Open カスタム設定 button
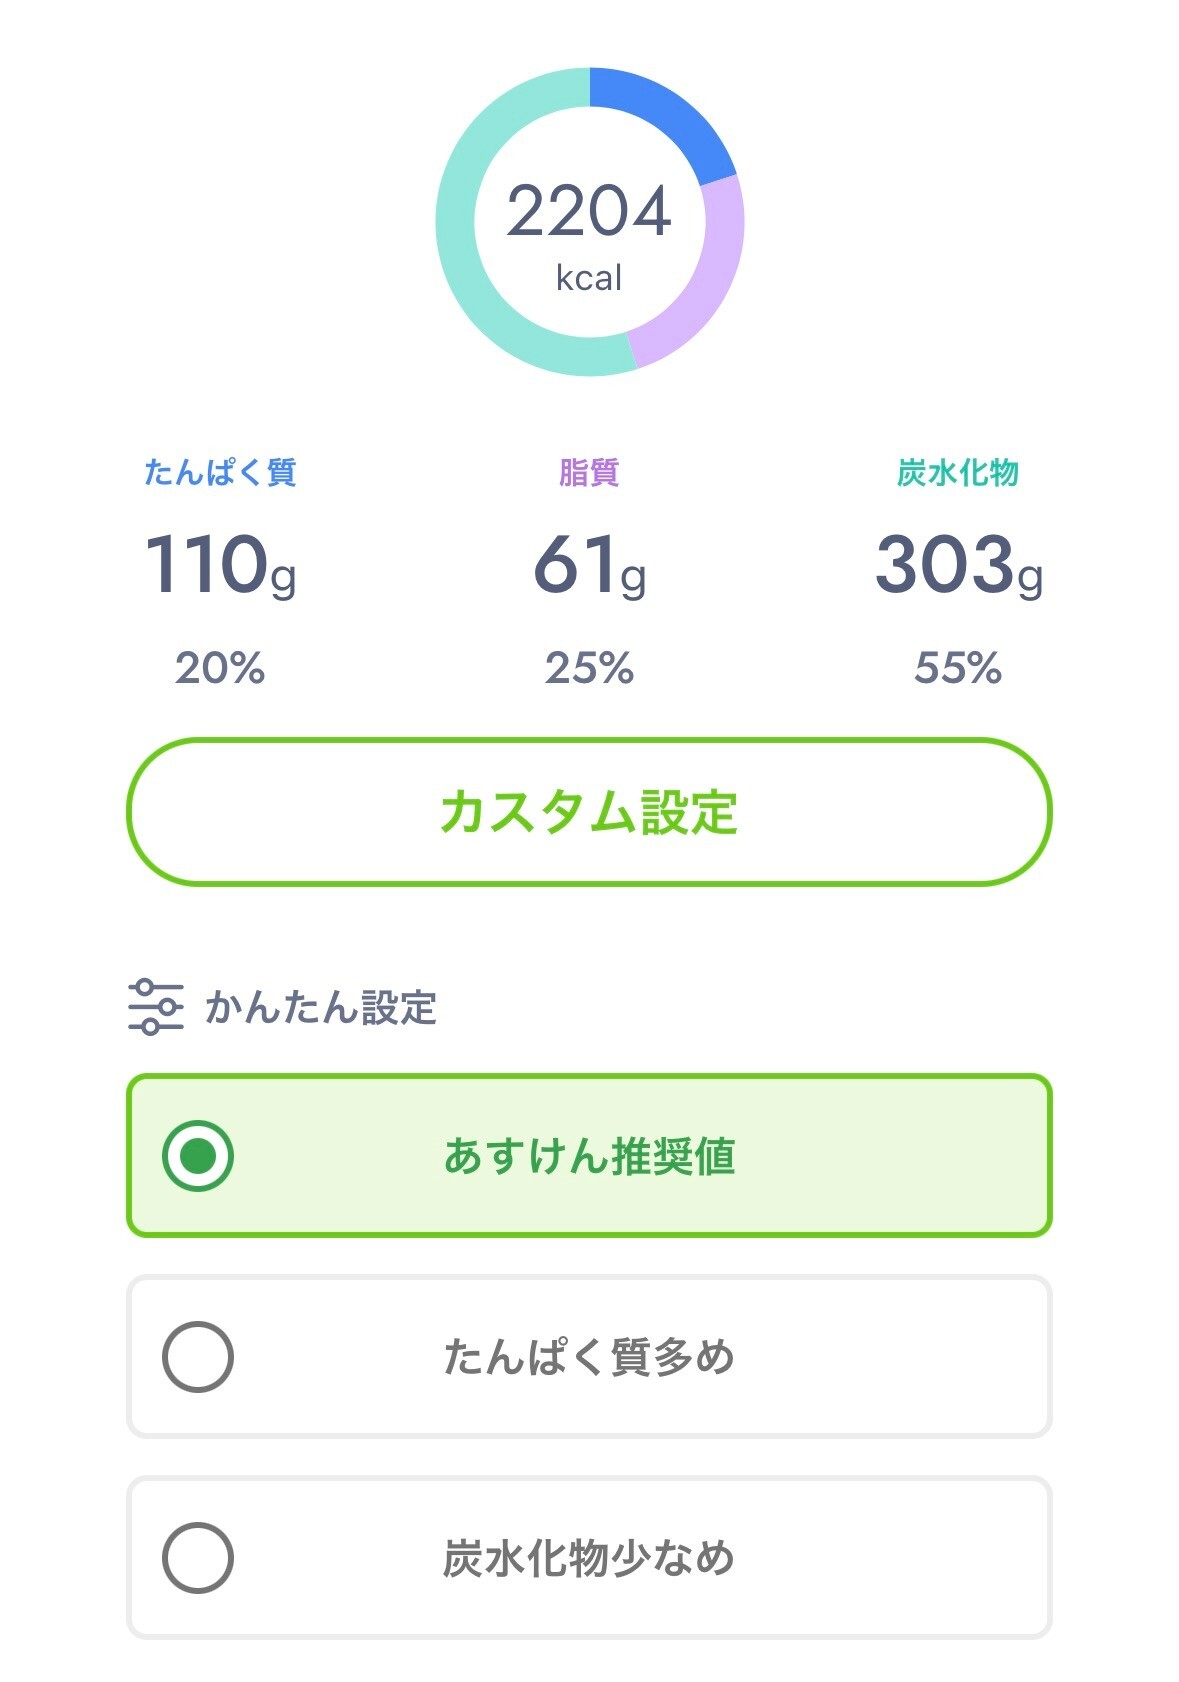Viewport: 1179px width, 1682px height. [589, 812]
